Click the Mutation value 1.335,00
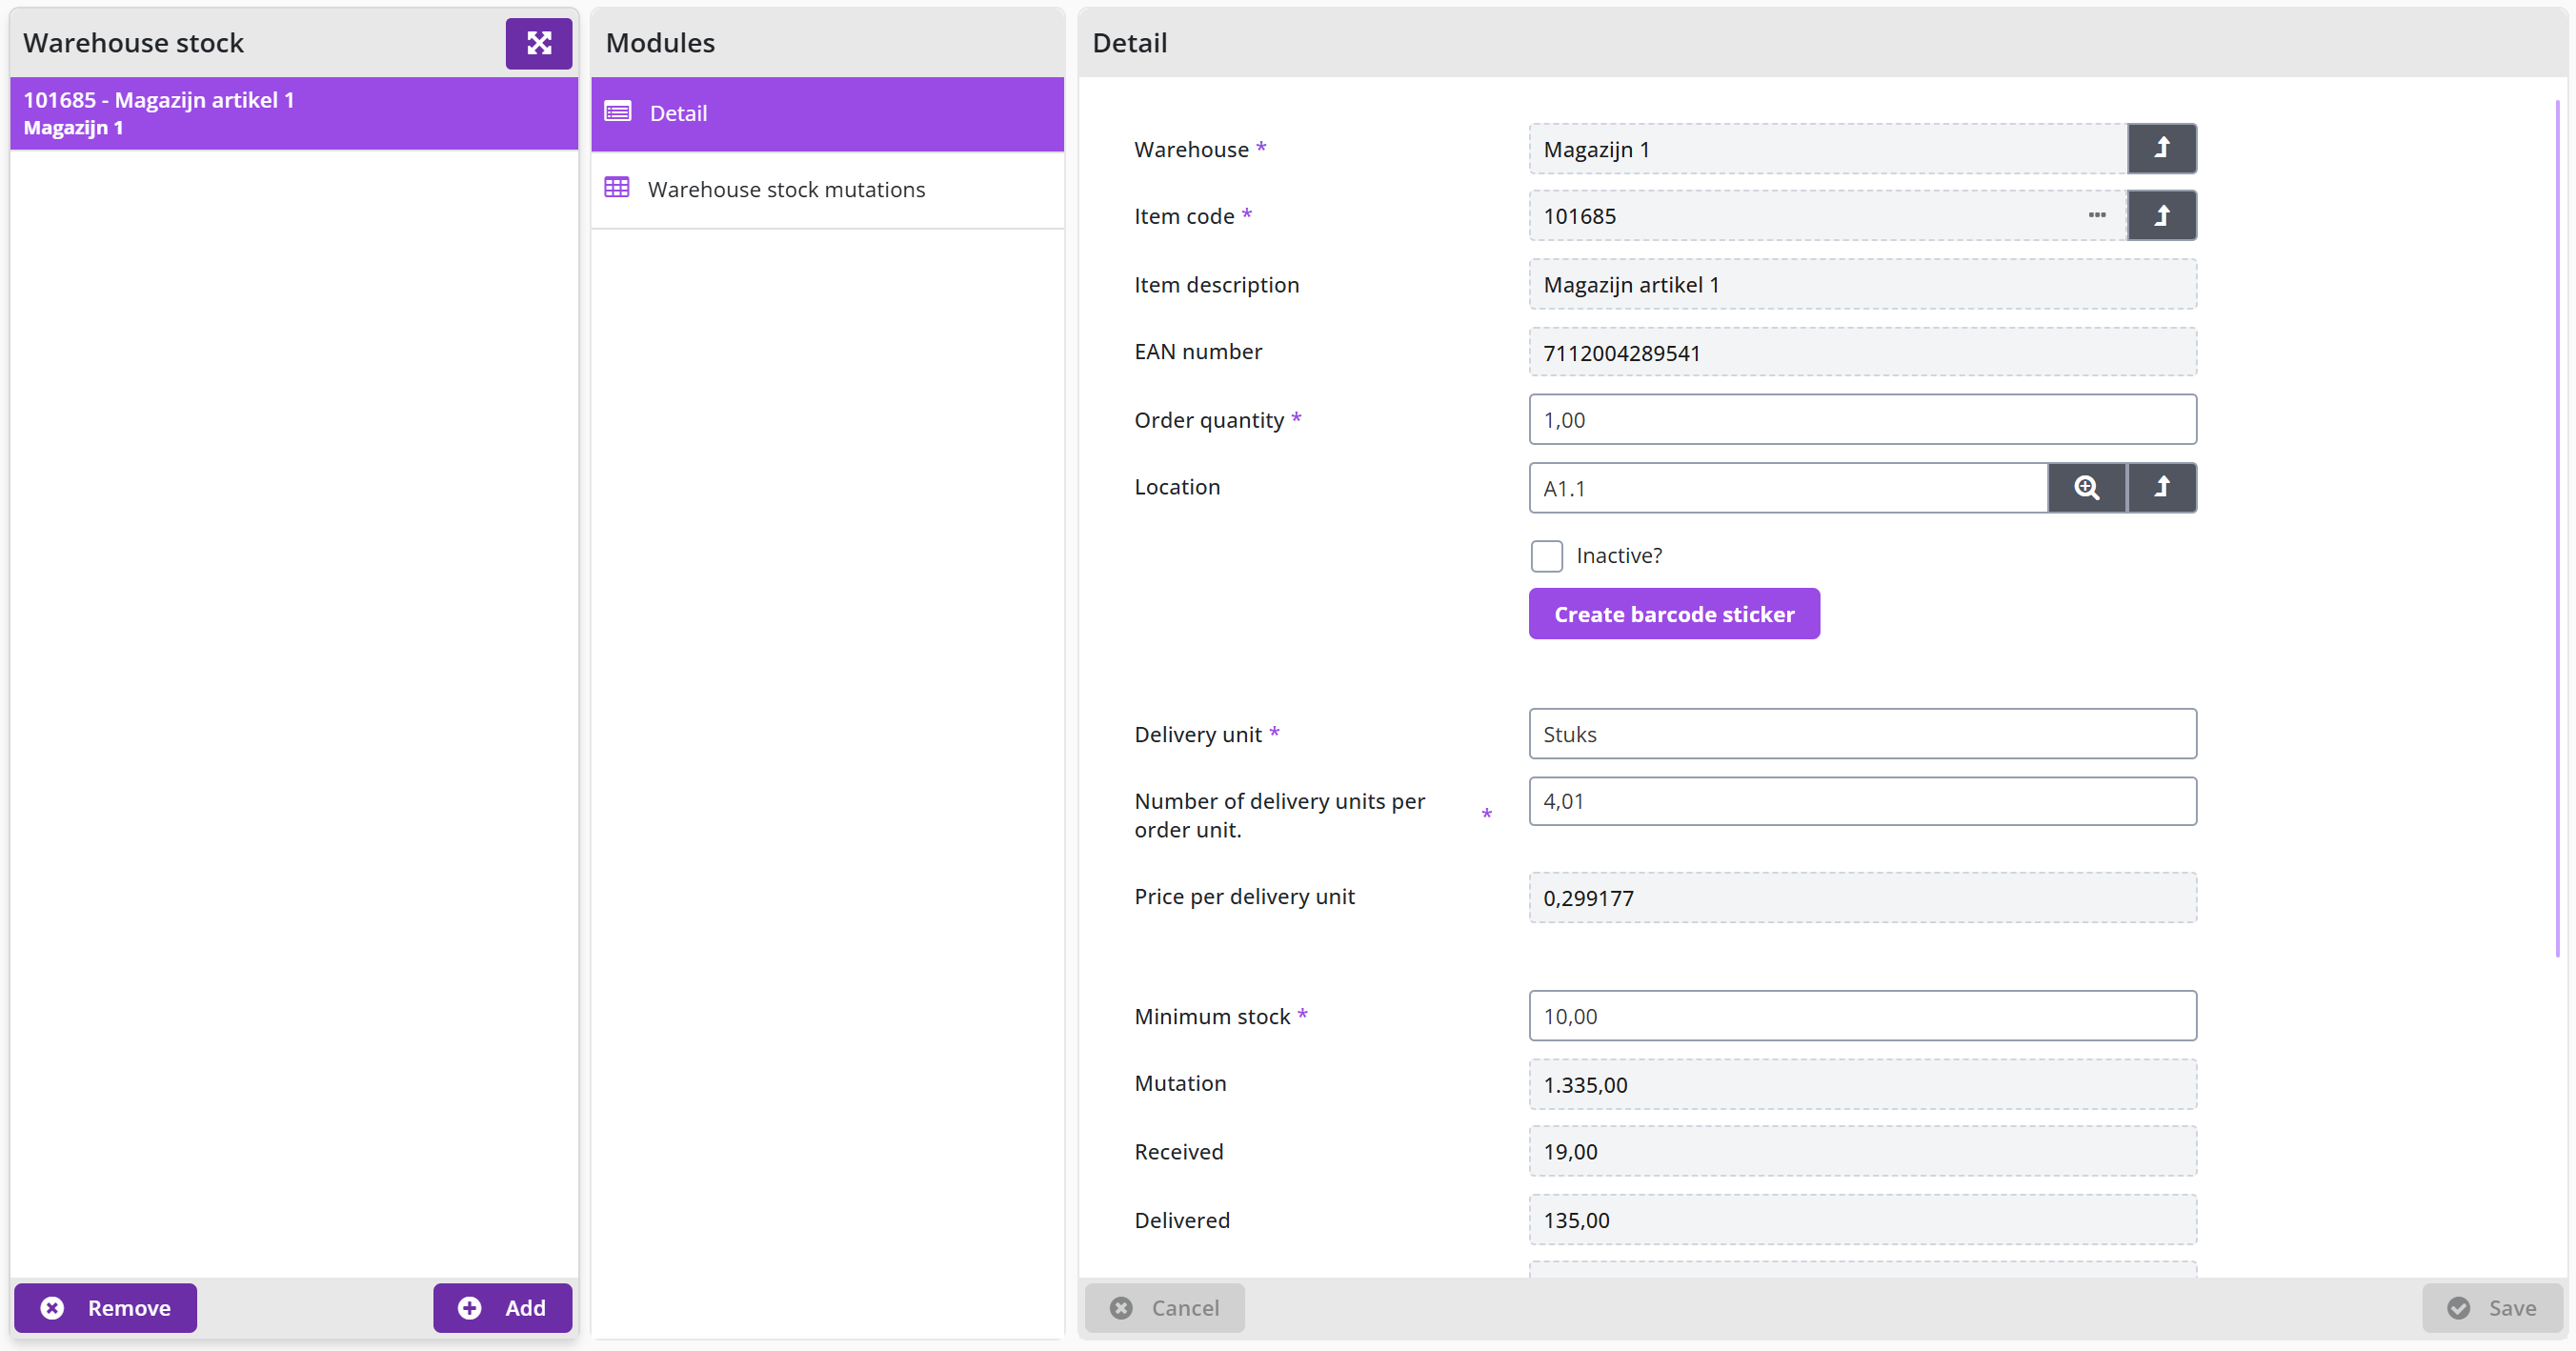The image size is (2576, 1351). point(1862,1085)
